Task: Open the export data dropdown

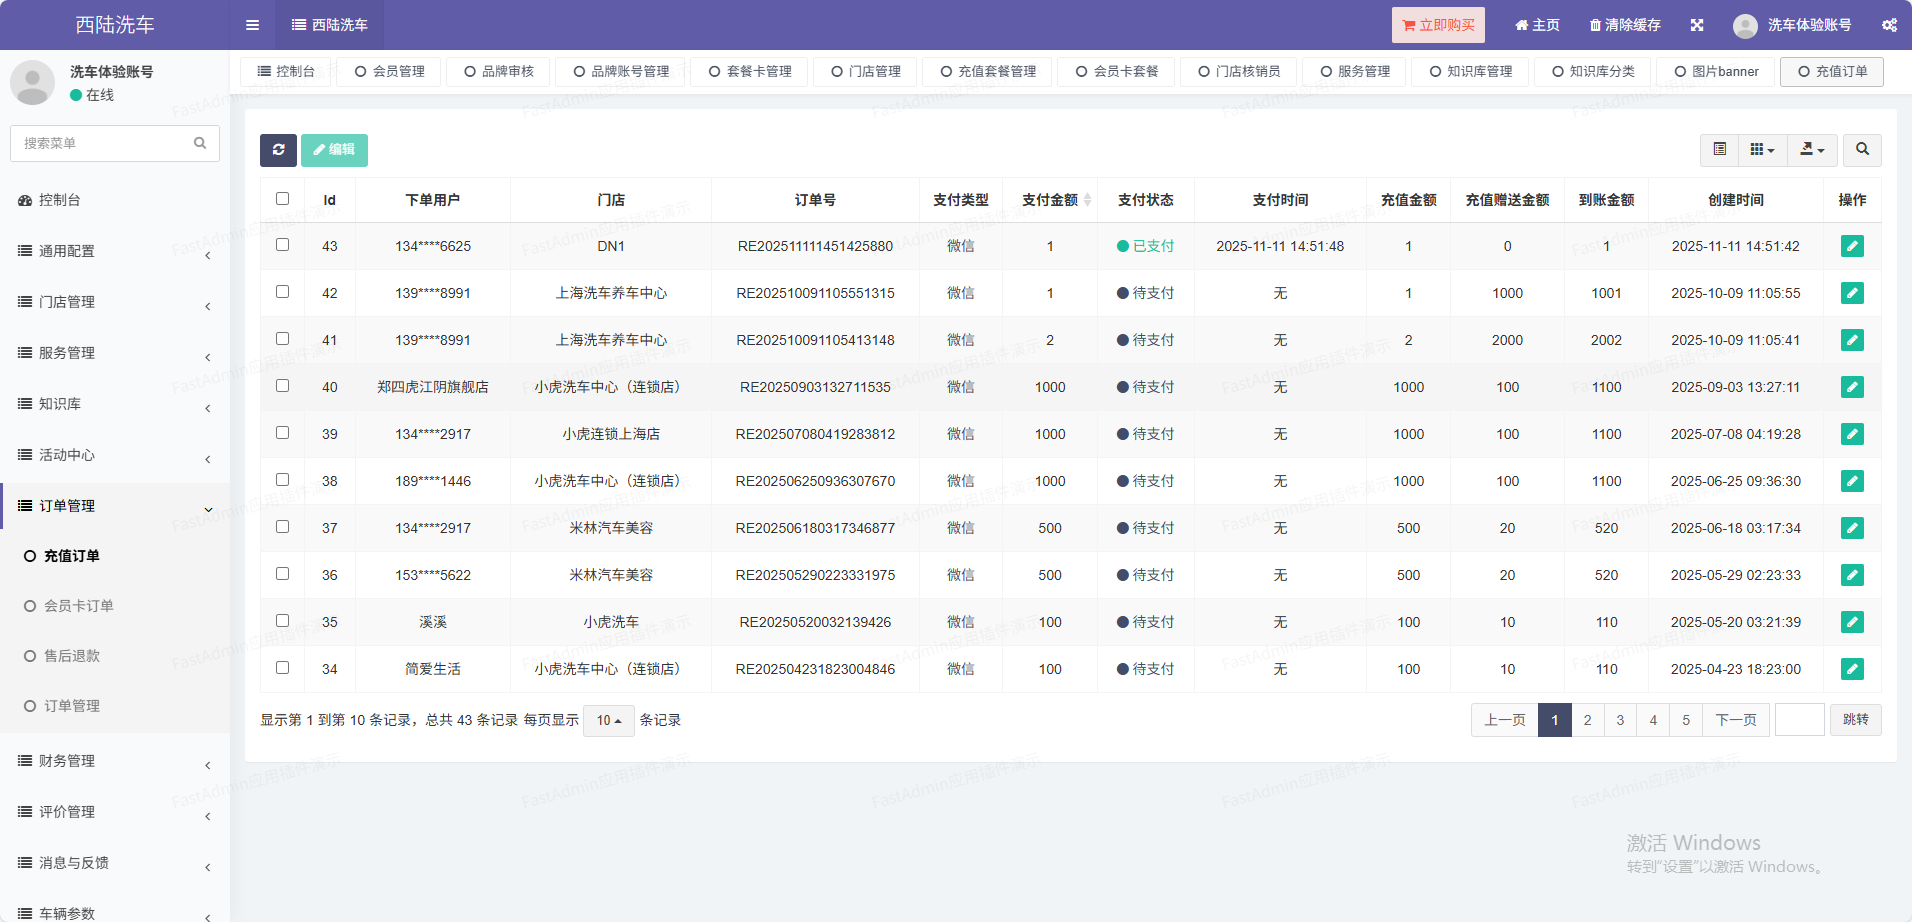Action: pyautogui.click(x=1812, y=150)
